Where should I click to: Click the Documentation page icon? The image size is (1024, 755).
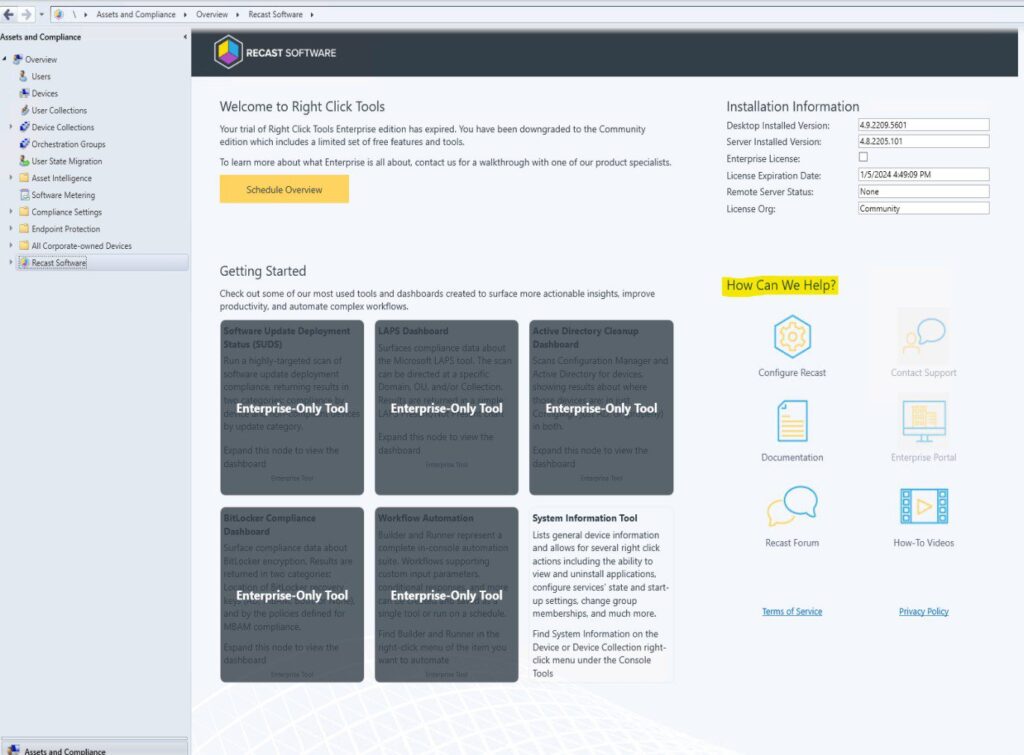[792, 421]
